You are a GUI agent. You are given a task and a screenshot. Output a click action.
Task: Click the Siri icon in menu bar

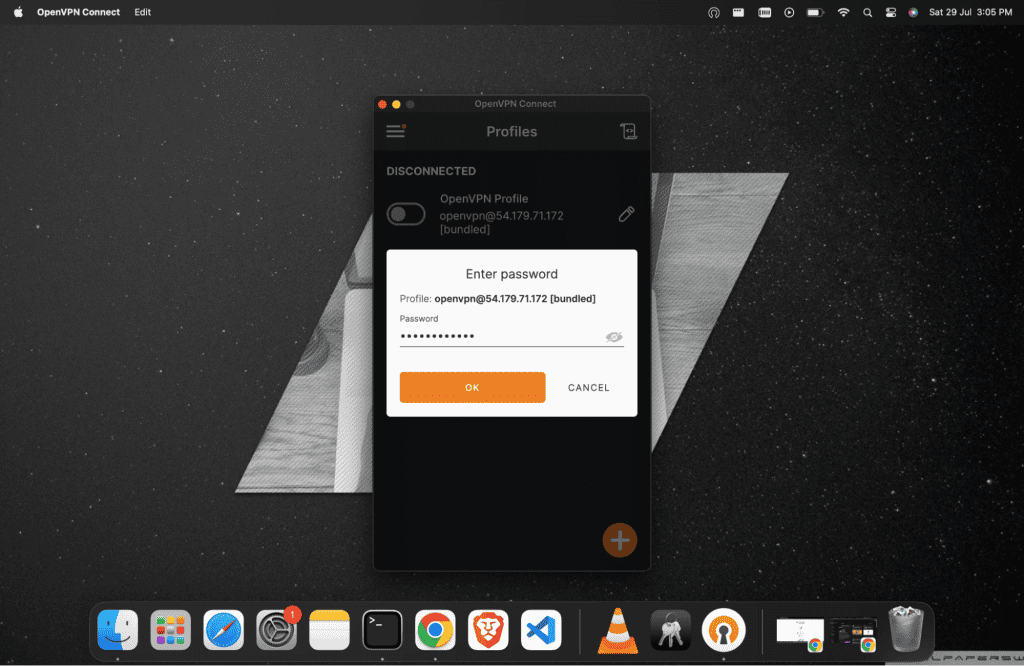(913, 12)
